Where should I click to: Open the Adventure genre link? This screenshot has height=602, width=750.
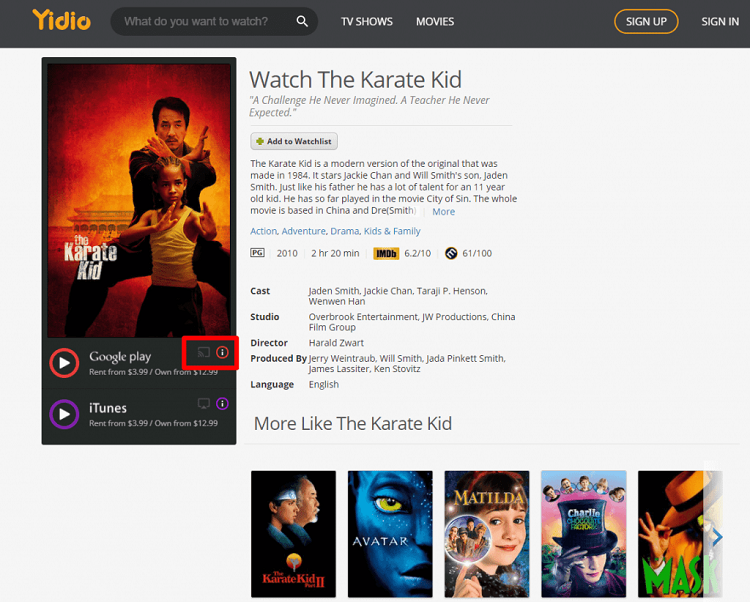[304, 231]
